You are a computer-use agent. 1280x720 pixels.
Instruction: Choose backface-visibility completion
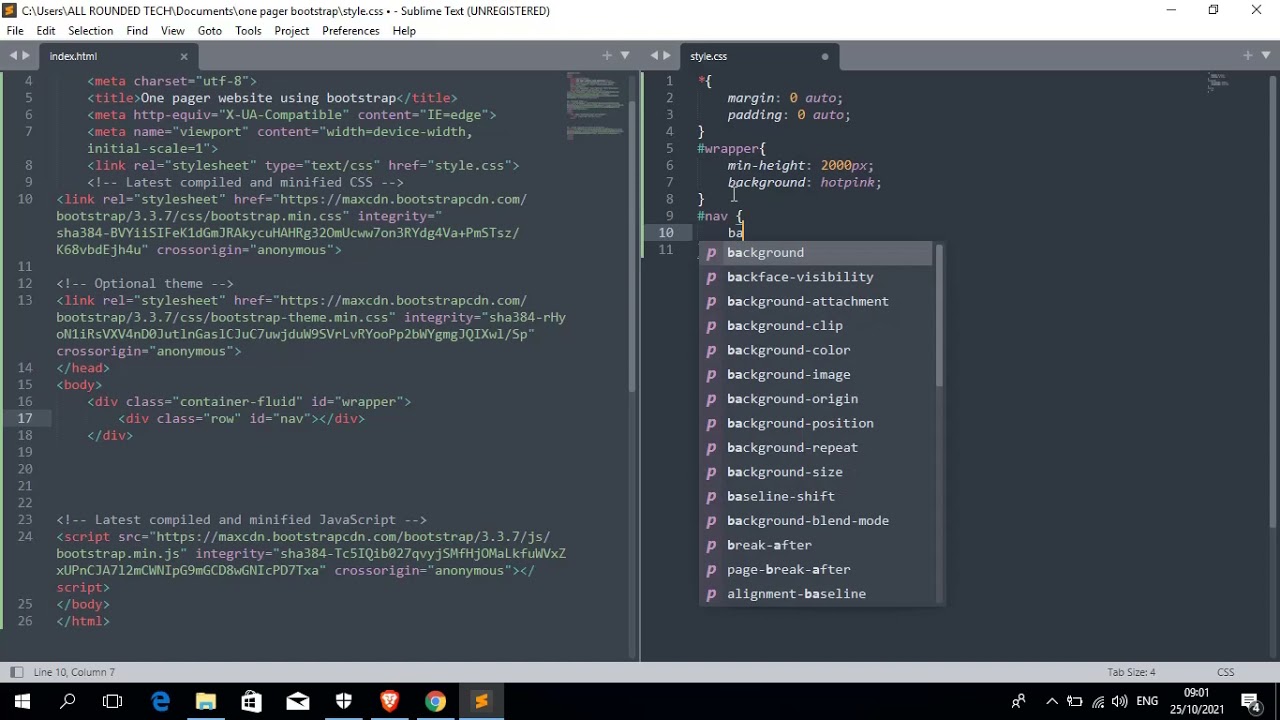816,277
